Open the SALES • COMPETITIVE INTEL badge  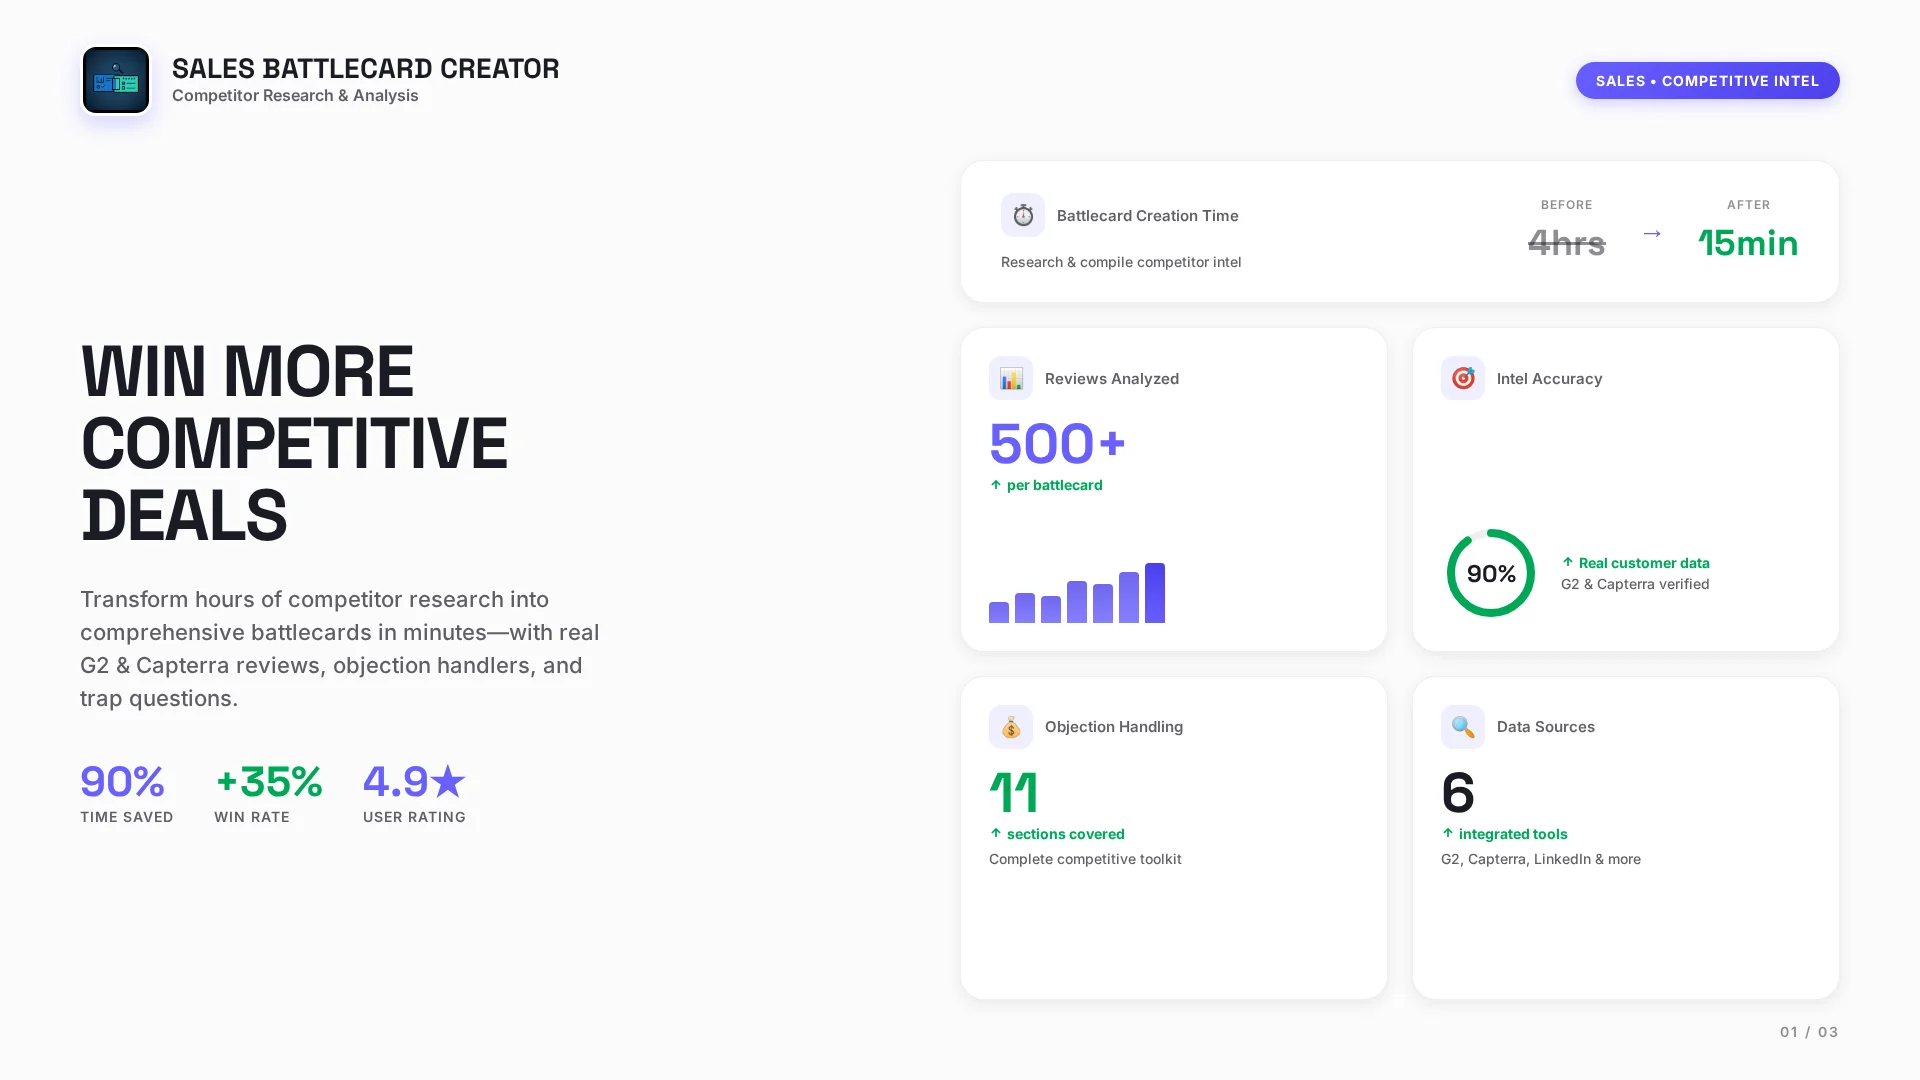(x=1707, y=81)
